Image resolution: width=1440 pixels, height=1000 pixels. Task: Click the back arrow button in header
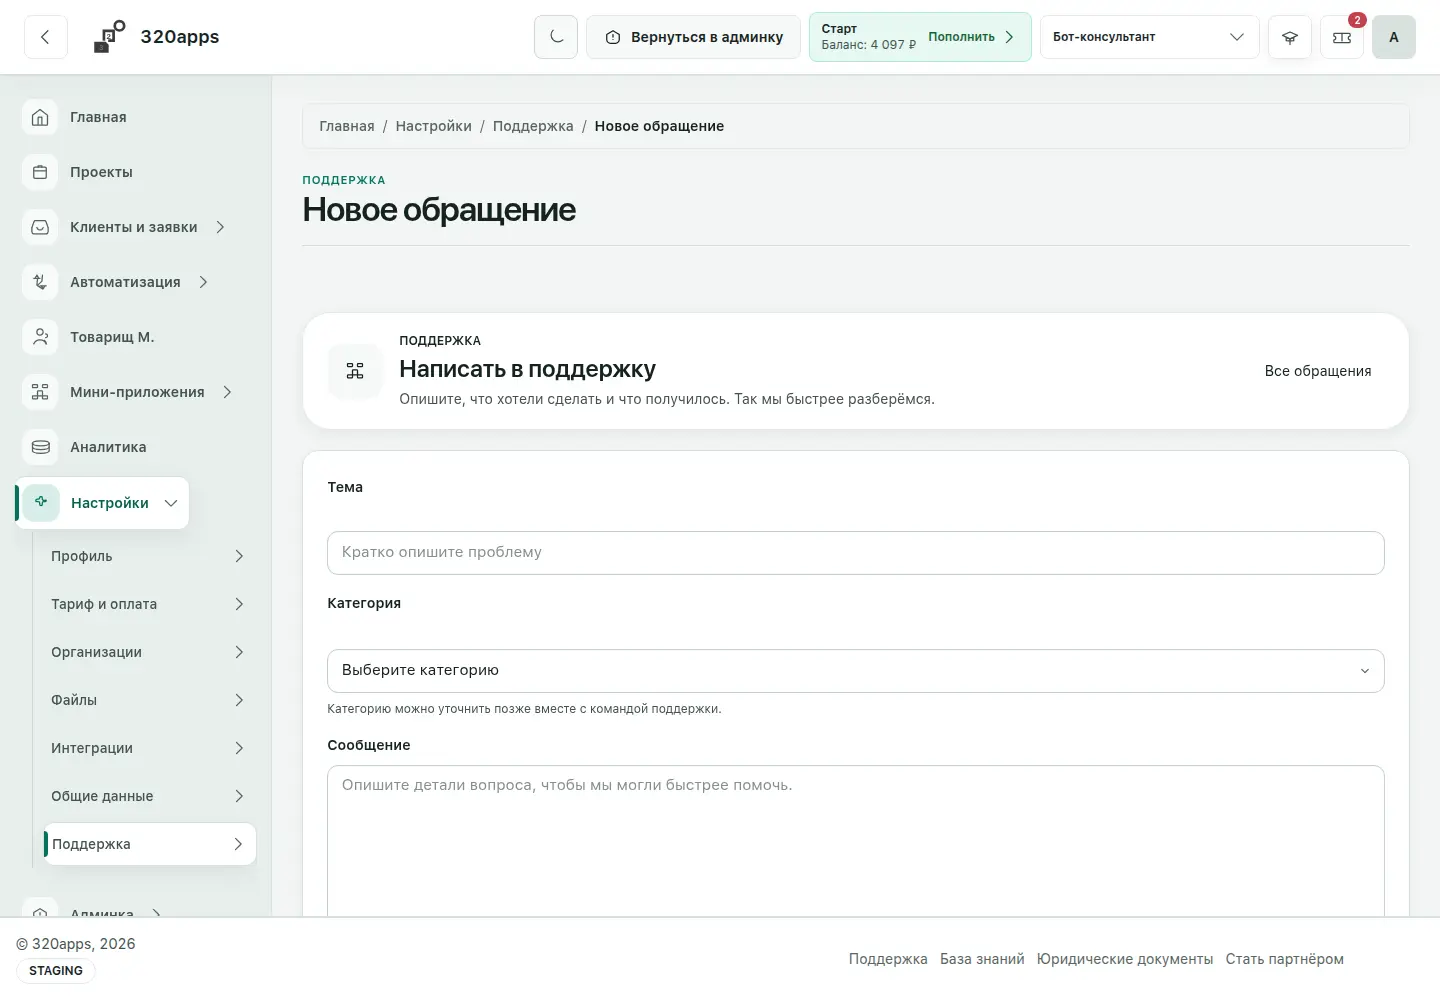tap(45, 37)
